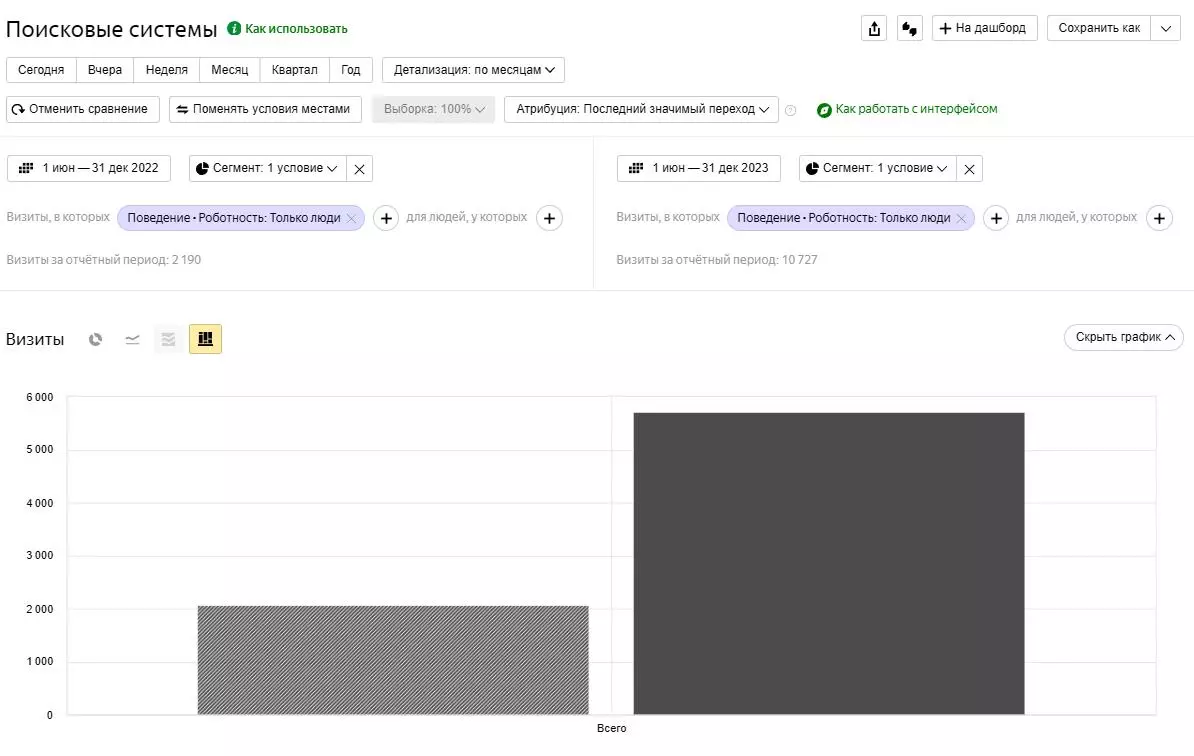The width and height of the screenshot is (1194, 756).
Task: Expand the Save as arrow menu
Action: tap(1166, 28)
